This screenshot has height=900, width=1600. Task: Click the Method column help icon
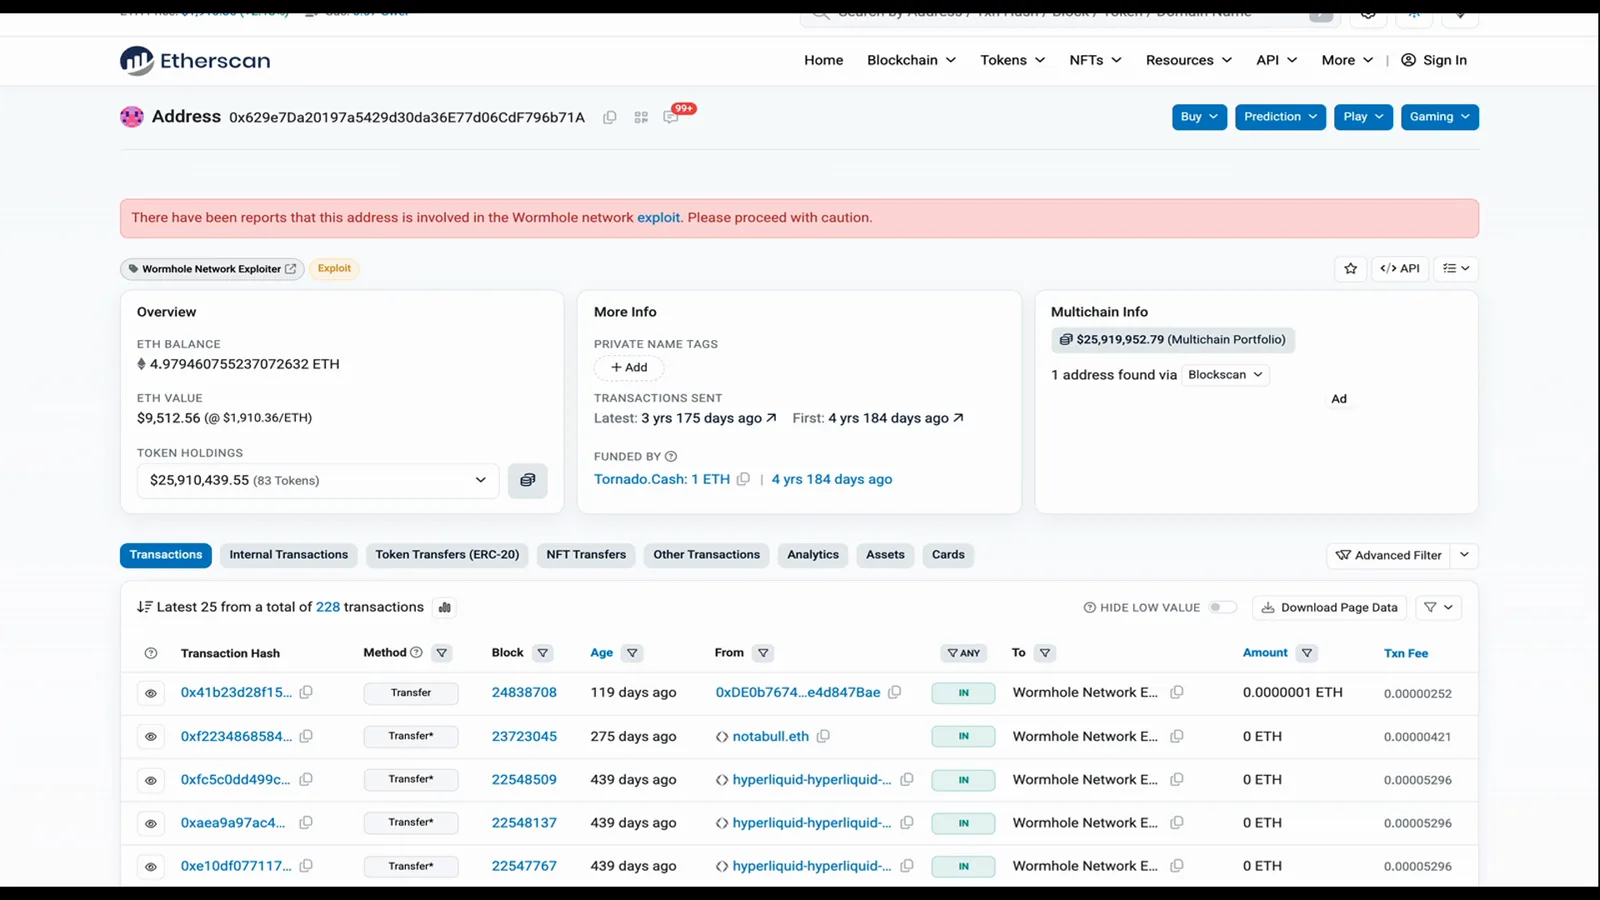pos(416,652)
